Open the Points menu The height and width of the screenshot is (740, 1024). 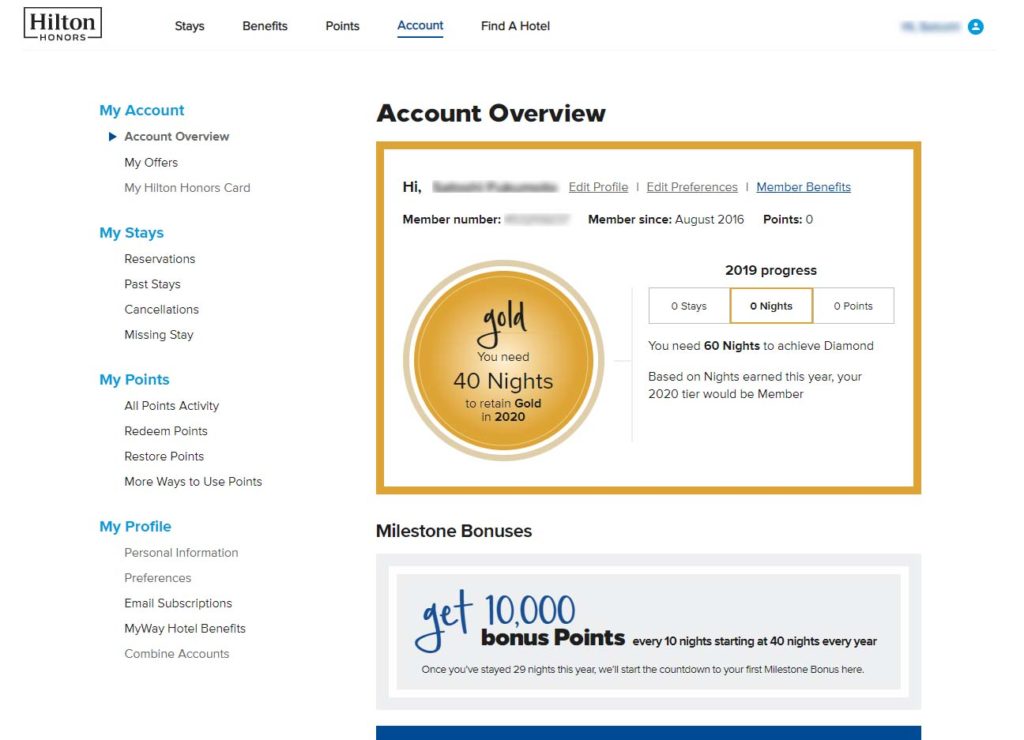342,26
